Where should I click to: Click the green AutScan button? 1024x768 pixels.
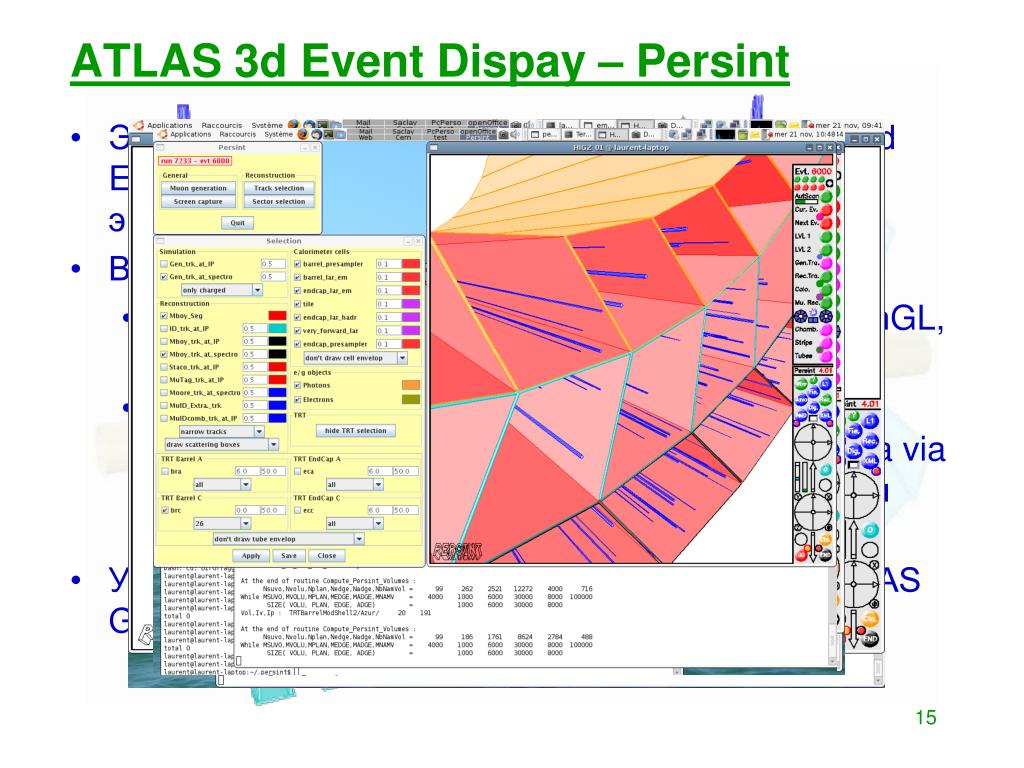[x=826, y=196]
